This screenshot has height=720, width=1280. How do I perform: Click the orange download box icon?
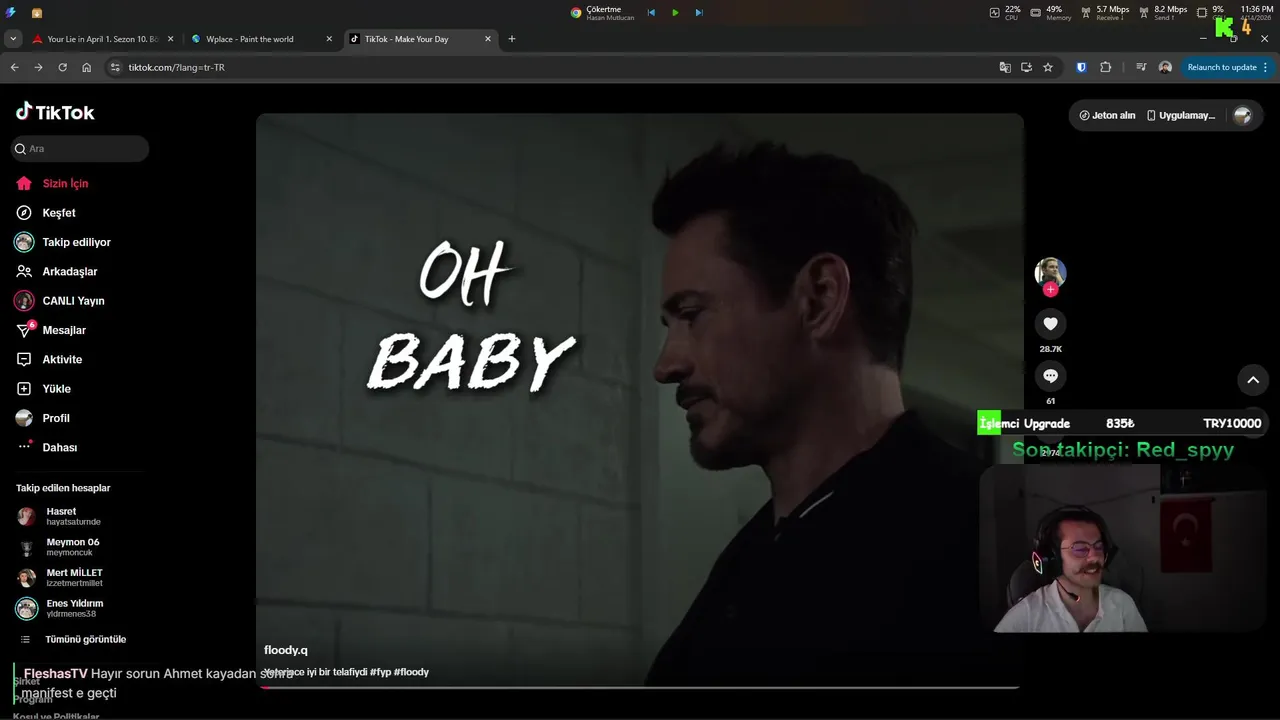37,13
